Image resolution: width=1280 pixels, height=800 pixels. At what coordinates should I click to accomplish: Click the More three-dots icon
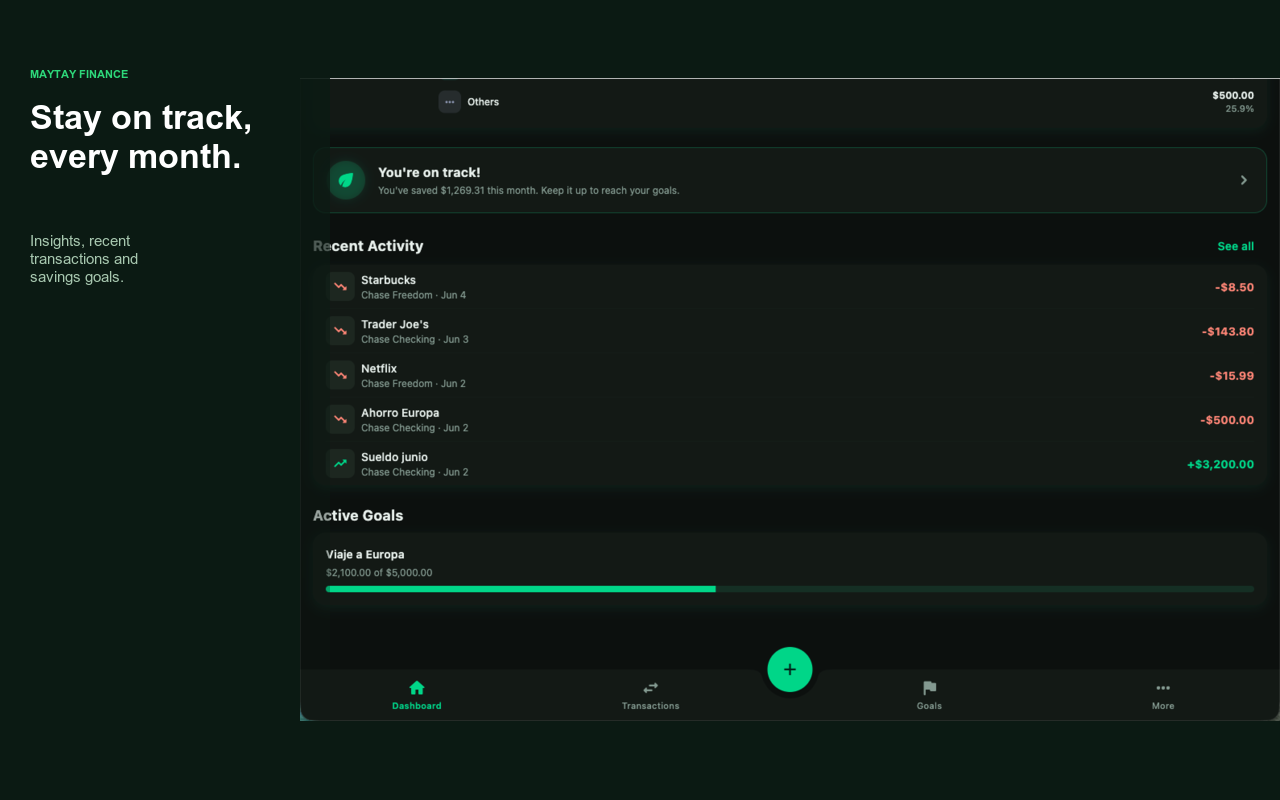[x=1163, y=688]
